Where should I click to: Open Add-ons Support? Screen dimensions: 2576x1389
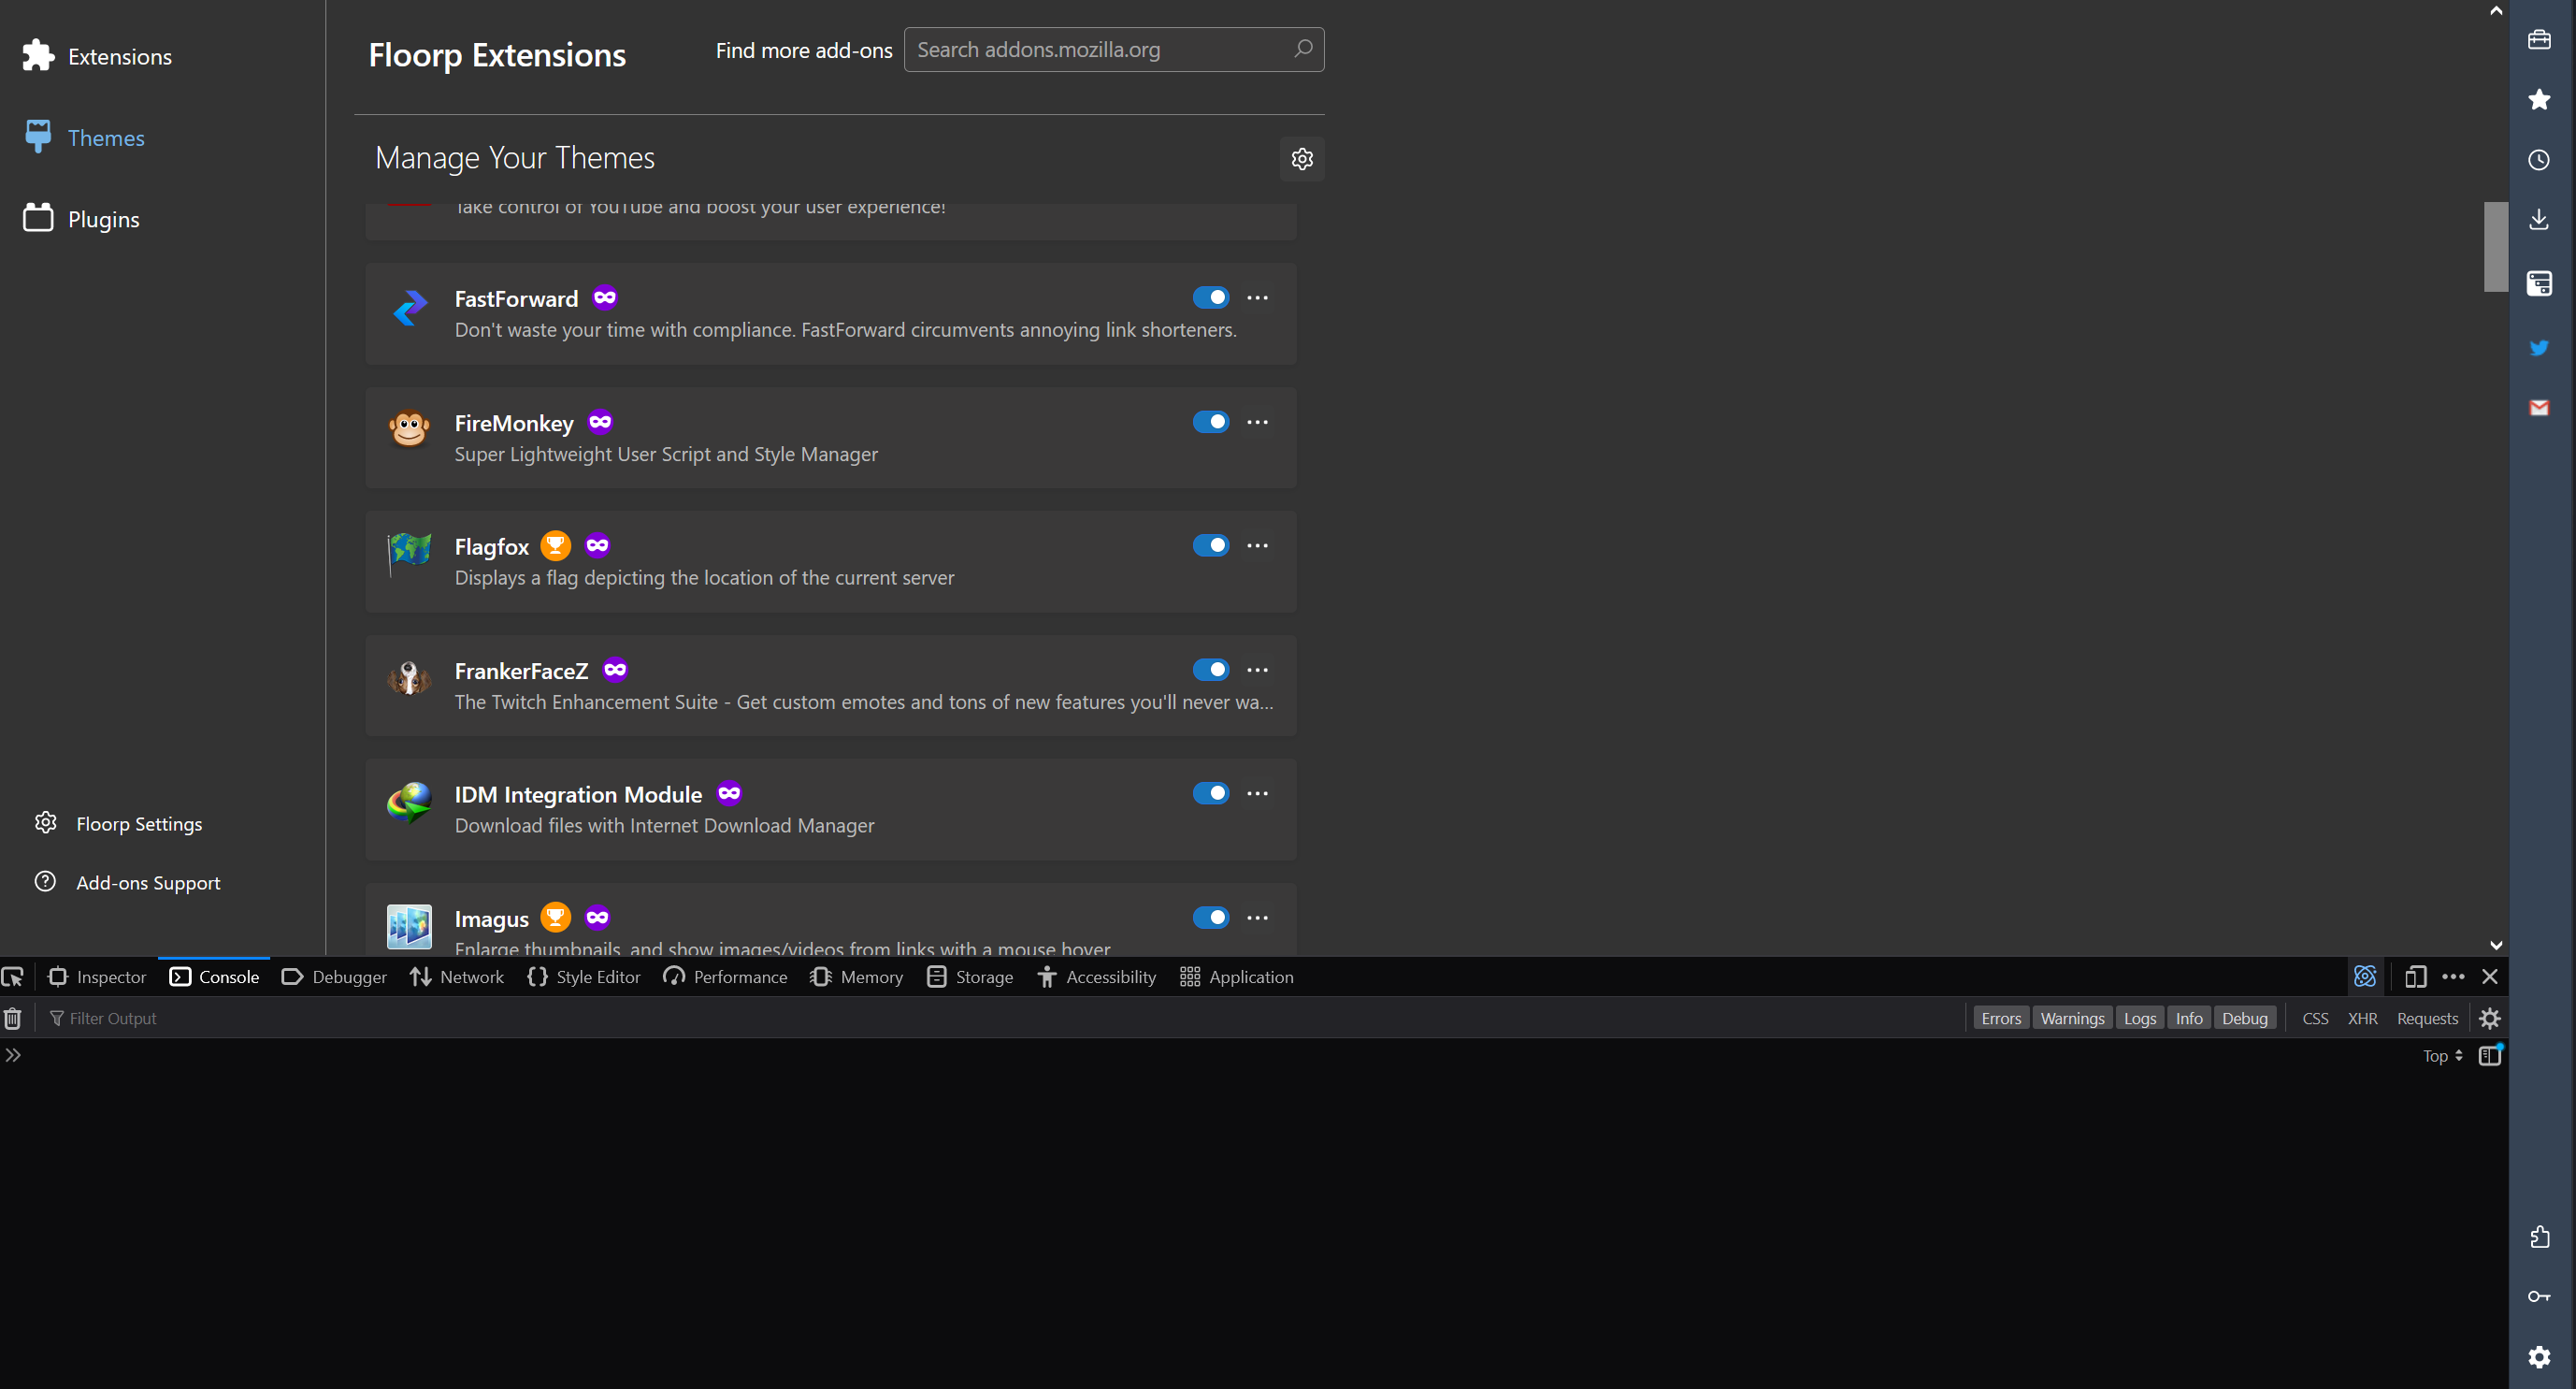point(148,882)
